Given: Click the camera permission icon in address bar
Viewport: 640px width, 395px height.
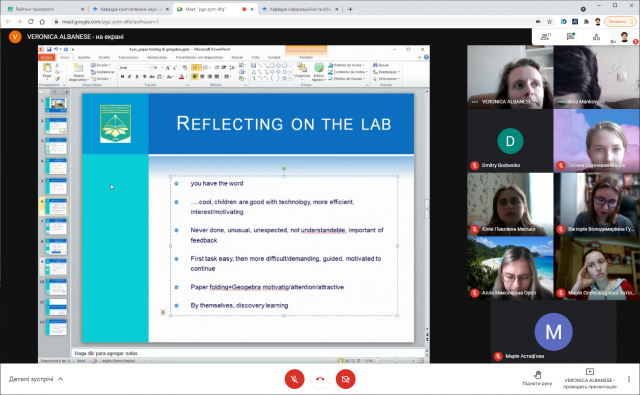Looking at the screenshot, I should pos(538,22).
